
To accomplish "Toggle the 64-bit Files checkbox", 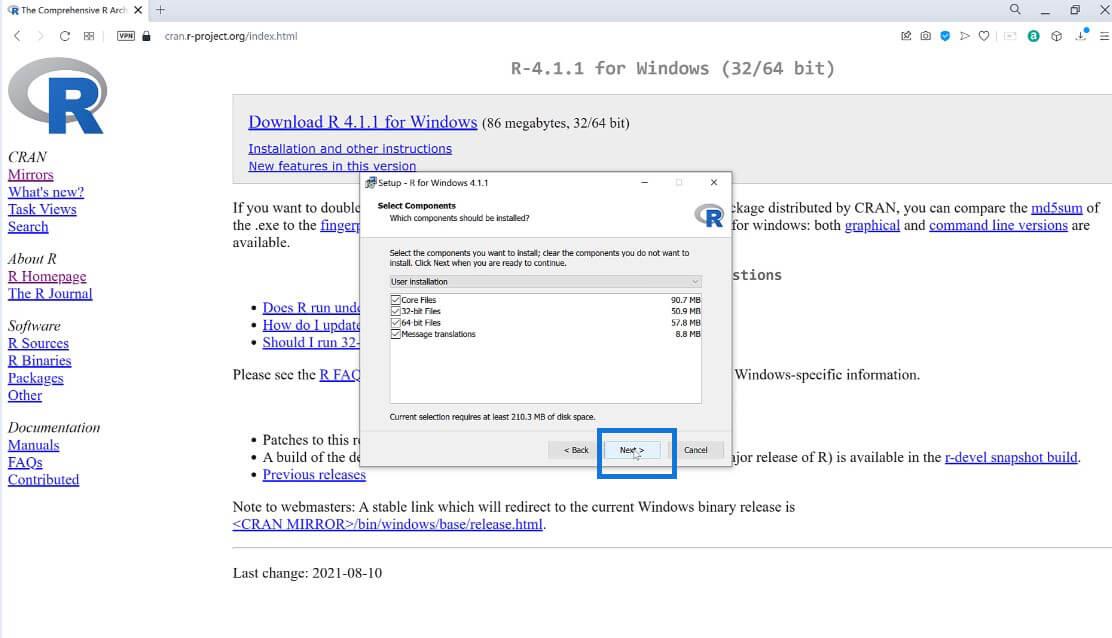I will click(396, 323).
